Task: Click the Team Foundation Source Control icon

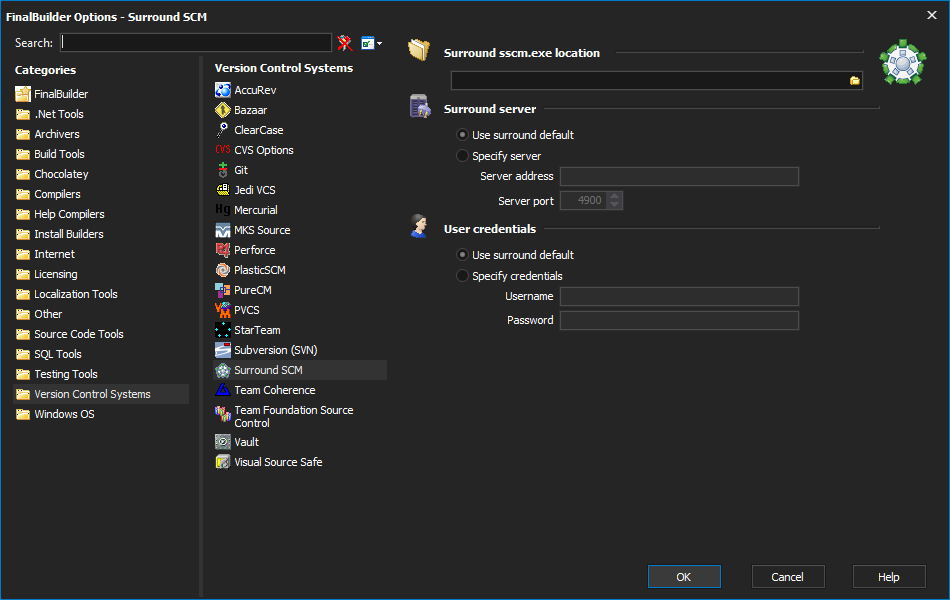Action: (x=223, y=414)
